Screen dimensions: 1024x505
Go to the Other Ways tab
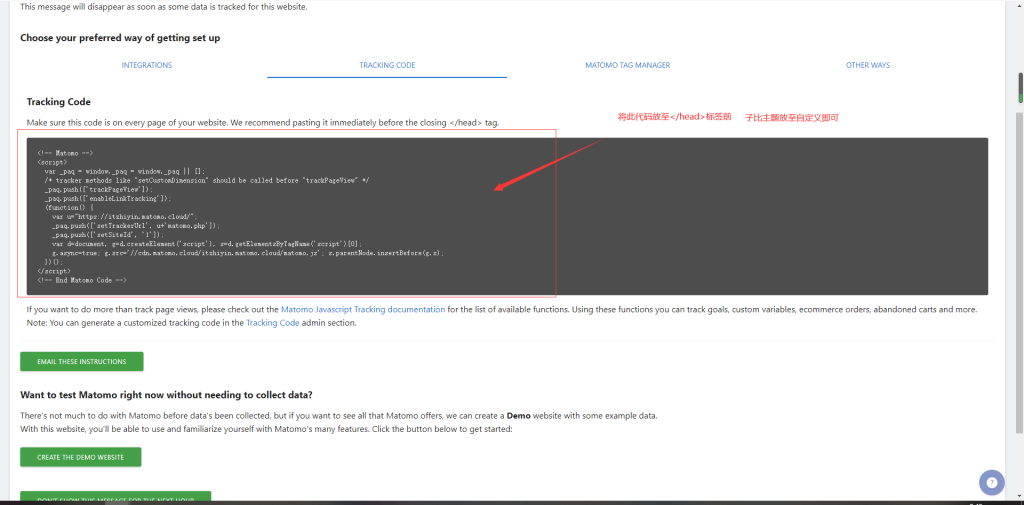[x=867, y=65]
